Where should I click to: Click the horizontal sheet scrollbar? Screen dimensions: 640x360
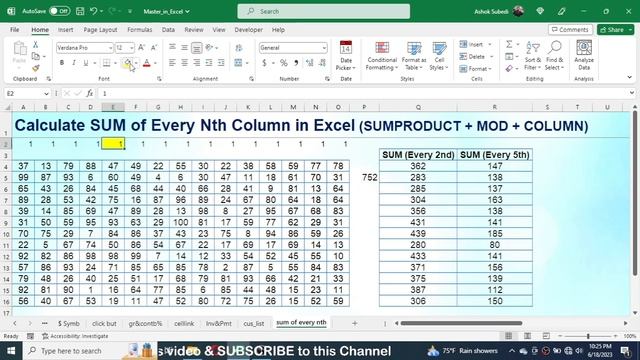[461, 323]
